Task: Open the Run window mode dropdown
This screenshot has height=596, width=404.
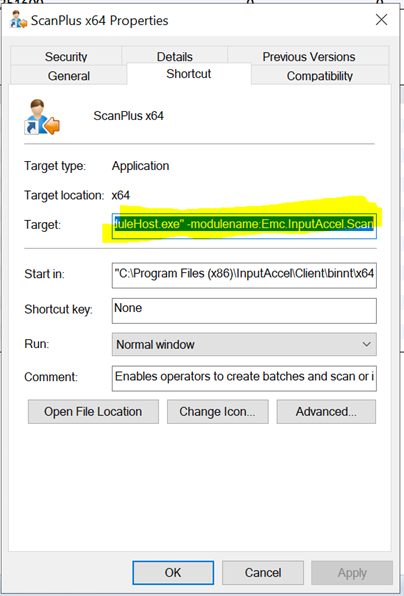Action: (x=244, y=344)
